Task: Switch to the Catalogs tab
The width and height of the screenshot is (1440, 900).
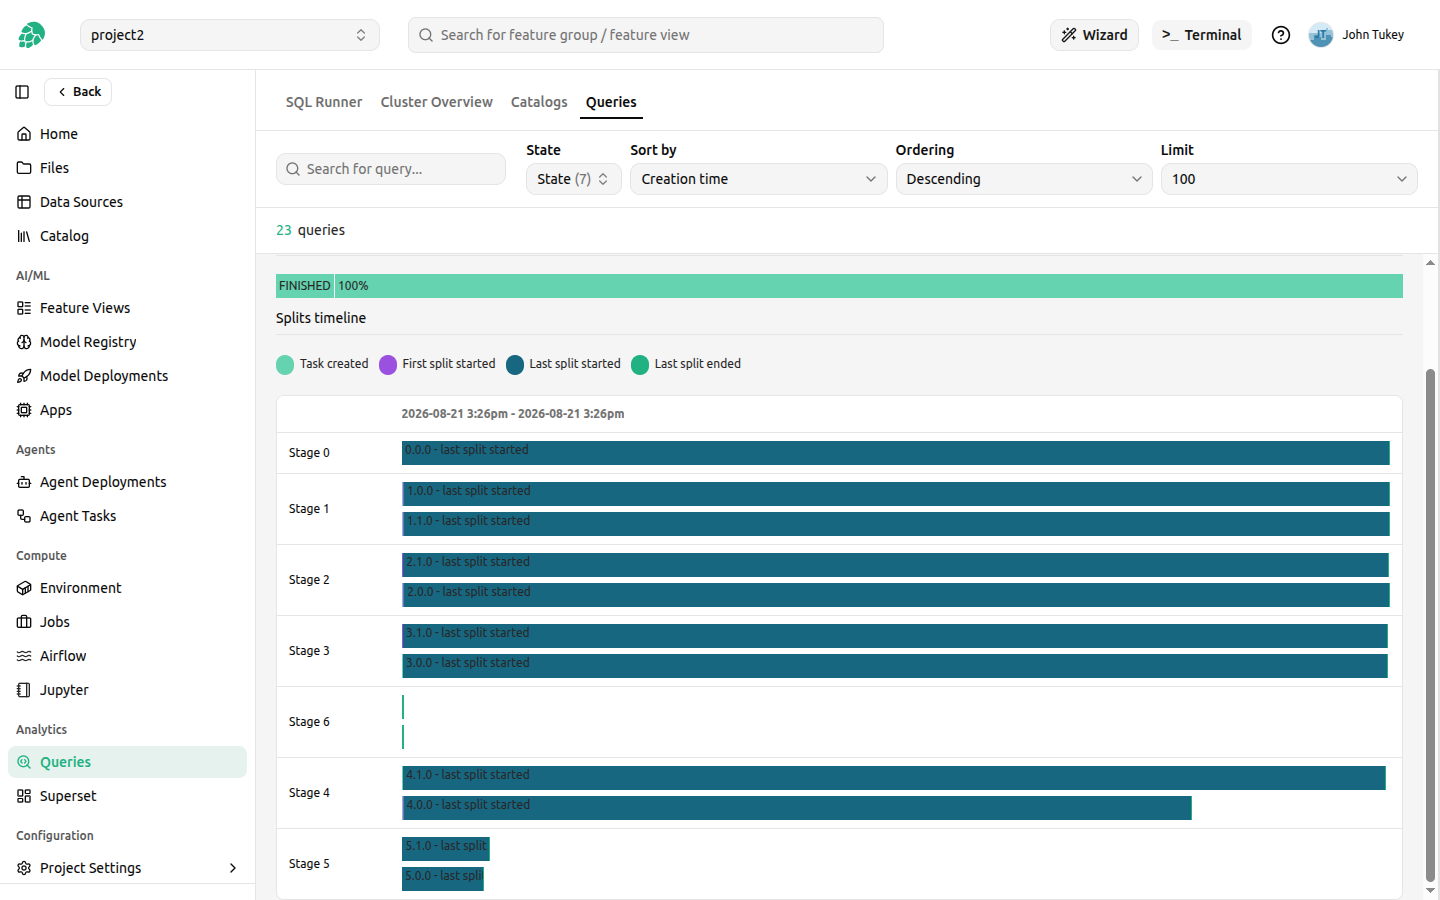Action: [539, 102]
